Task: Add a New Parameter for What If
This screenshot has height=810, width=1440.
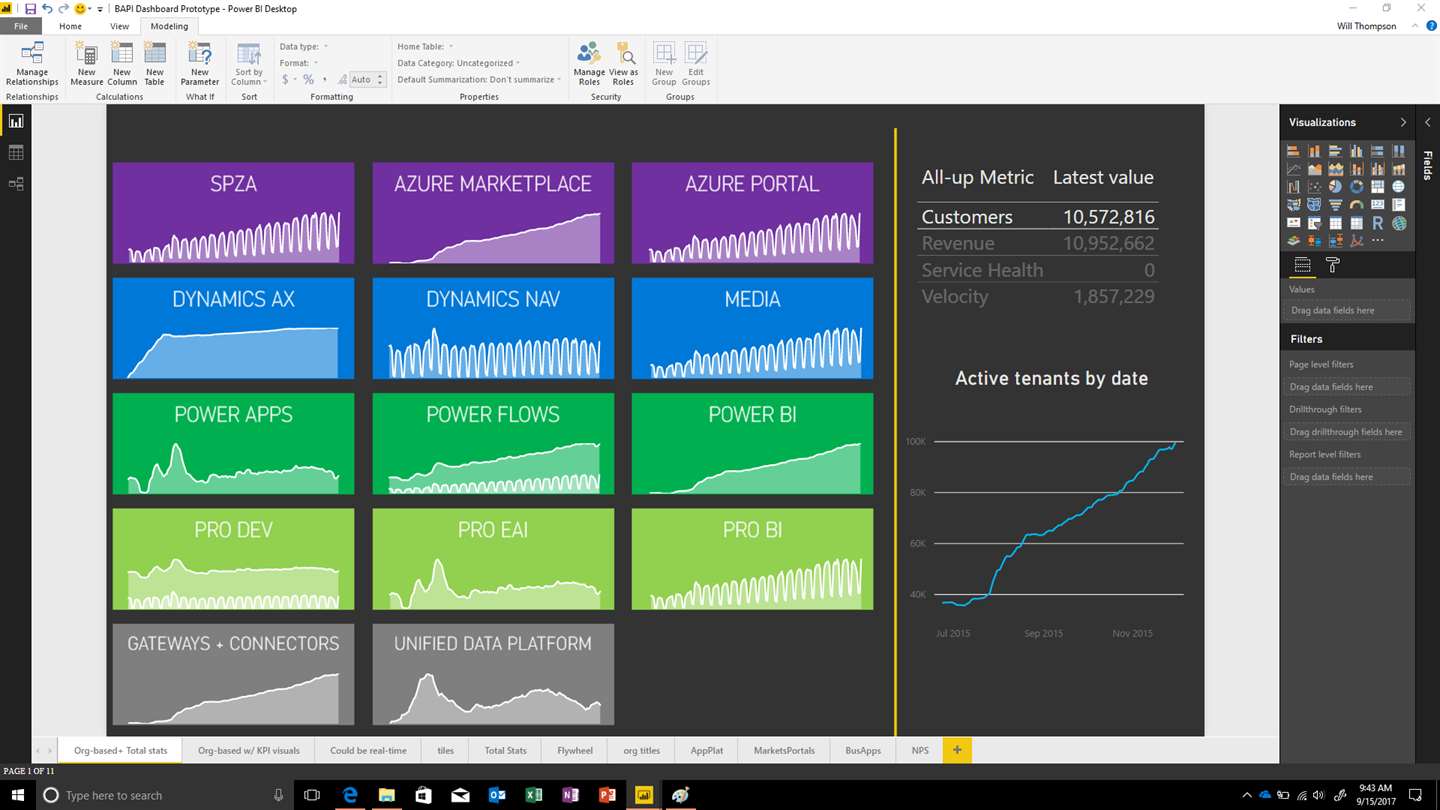Action: (200, 64)
